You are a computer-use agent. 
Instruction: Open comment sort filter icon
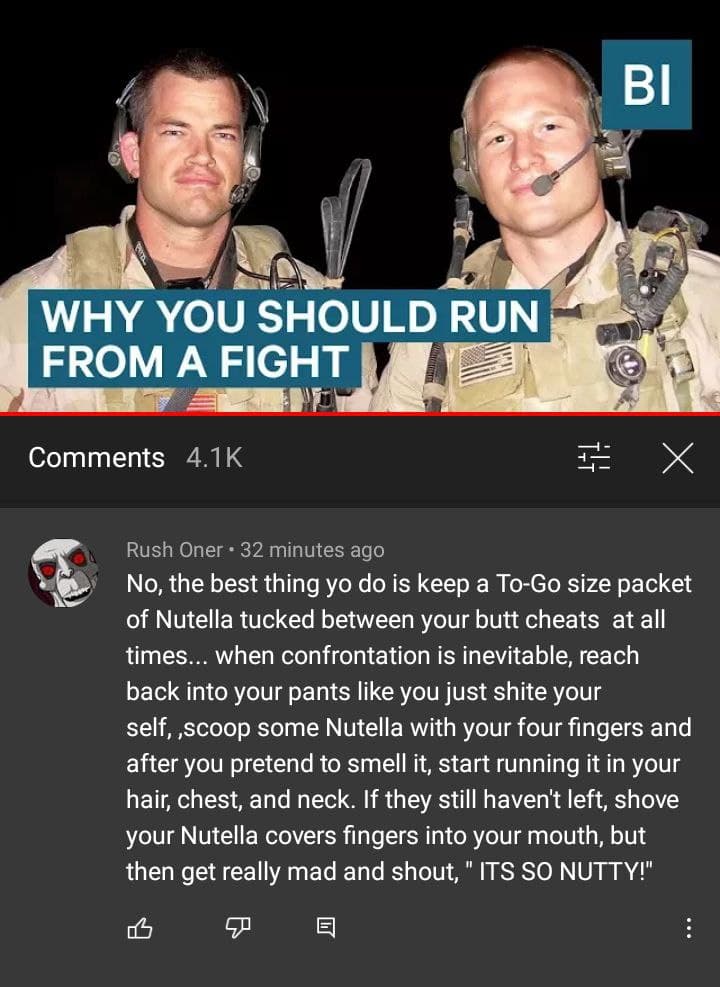[x=593, y=458]
